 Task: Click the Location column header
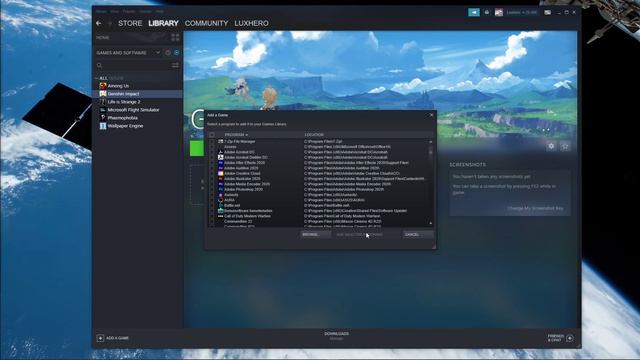[x=314, y=135]
